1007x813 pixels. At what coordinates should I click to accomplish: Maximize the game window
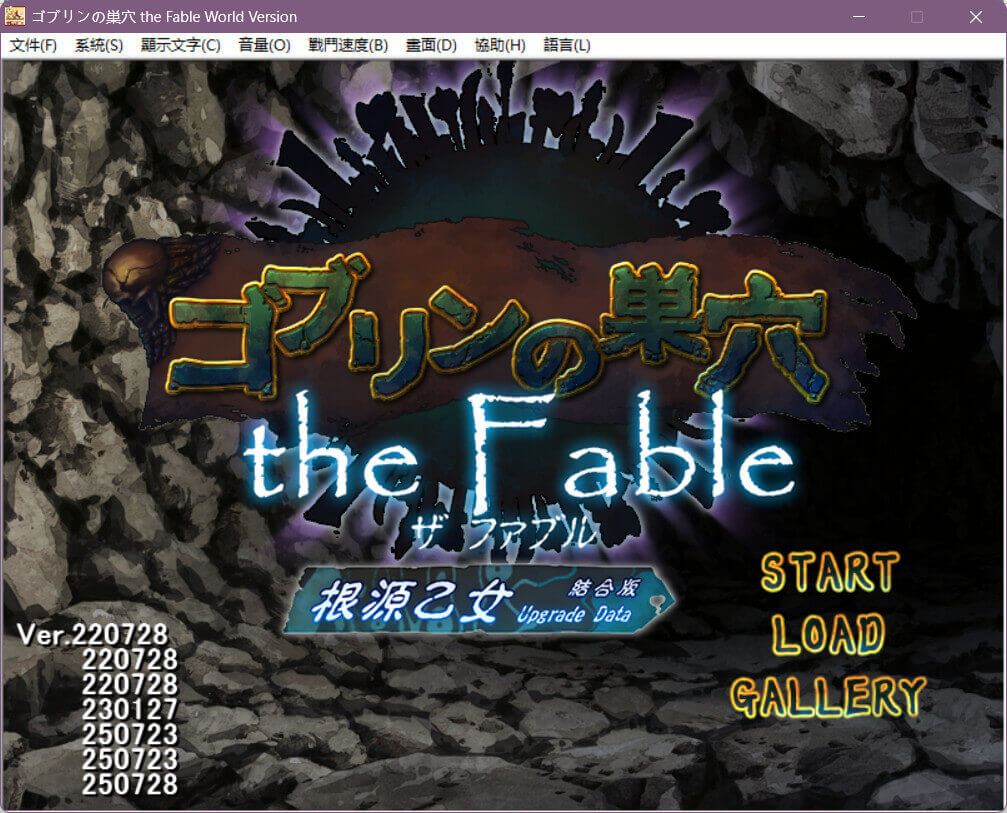point(917,16)
